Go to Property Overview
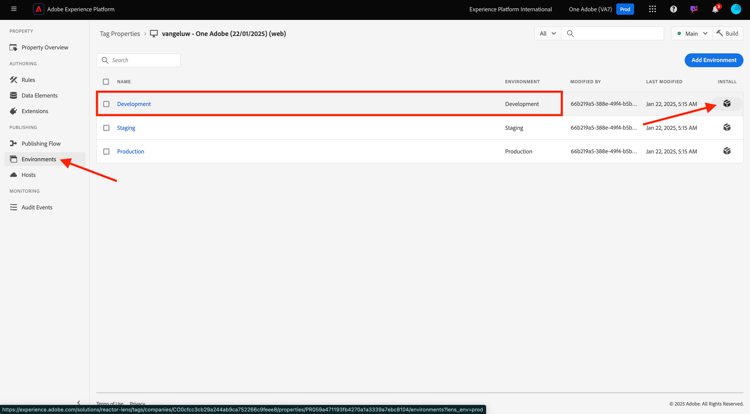The width and height of the screenshot is (750, 414). tap(45, 47)
